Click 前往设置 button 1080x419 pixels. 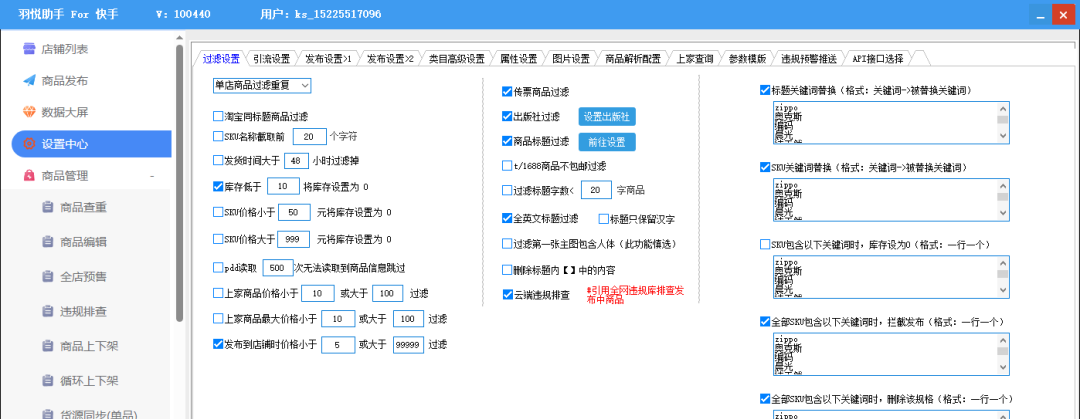point(607,142)
